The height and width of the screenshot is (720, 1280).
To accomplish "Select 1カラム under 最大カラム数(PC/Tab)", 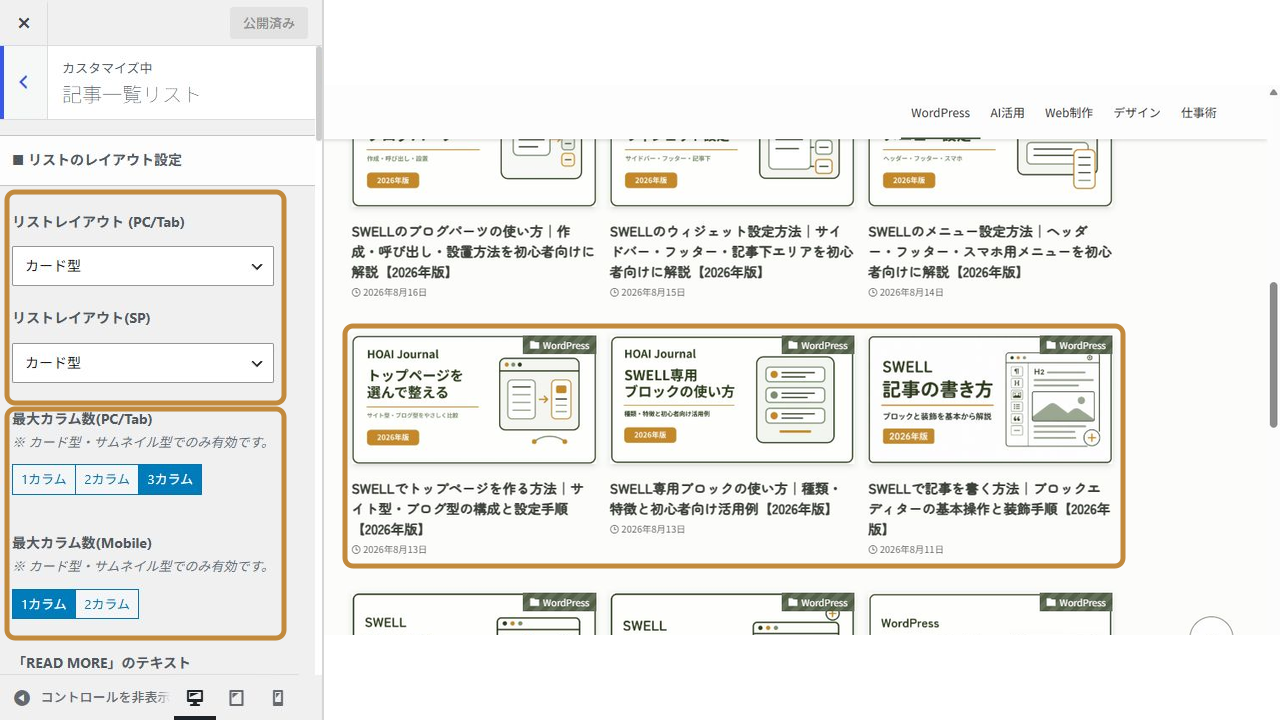I will click(x=44, y=479).
